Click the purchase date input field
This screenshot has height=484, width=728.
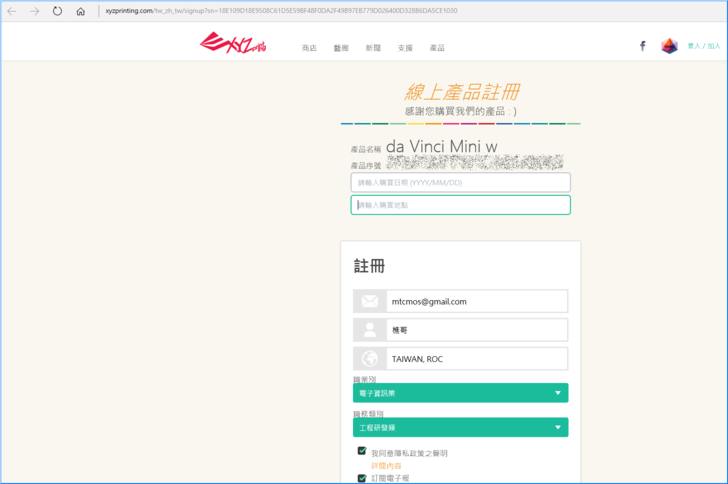460,183
